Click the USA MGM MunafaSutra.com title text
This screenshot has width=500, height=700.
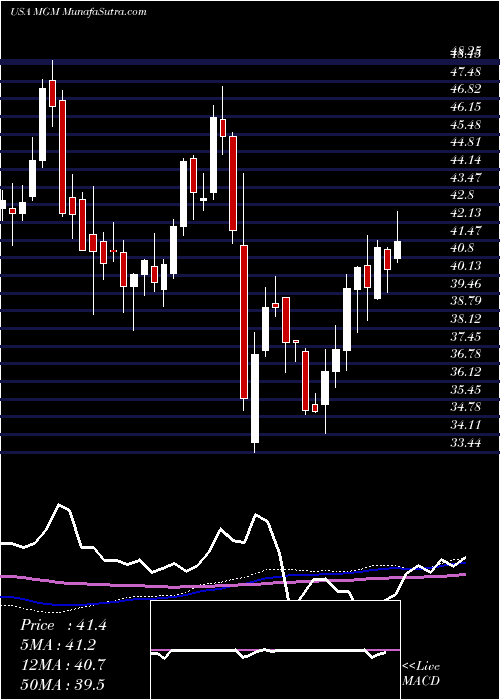(x=78, y=12)
